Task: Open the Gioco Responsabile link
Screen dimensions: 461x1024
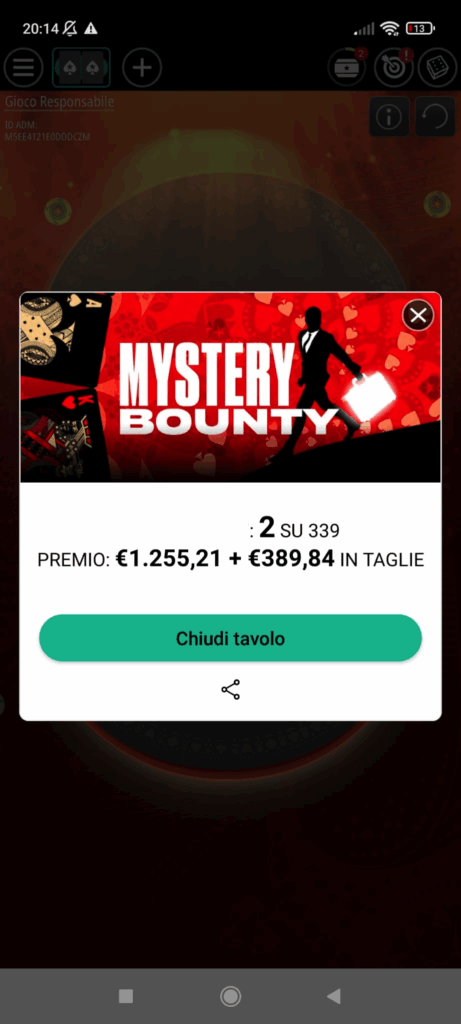Action: click(x=59, y=102)
